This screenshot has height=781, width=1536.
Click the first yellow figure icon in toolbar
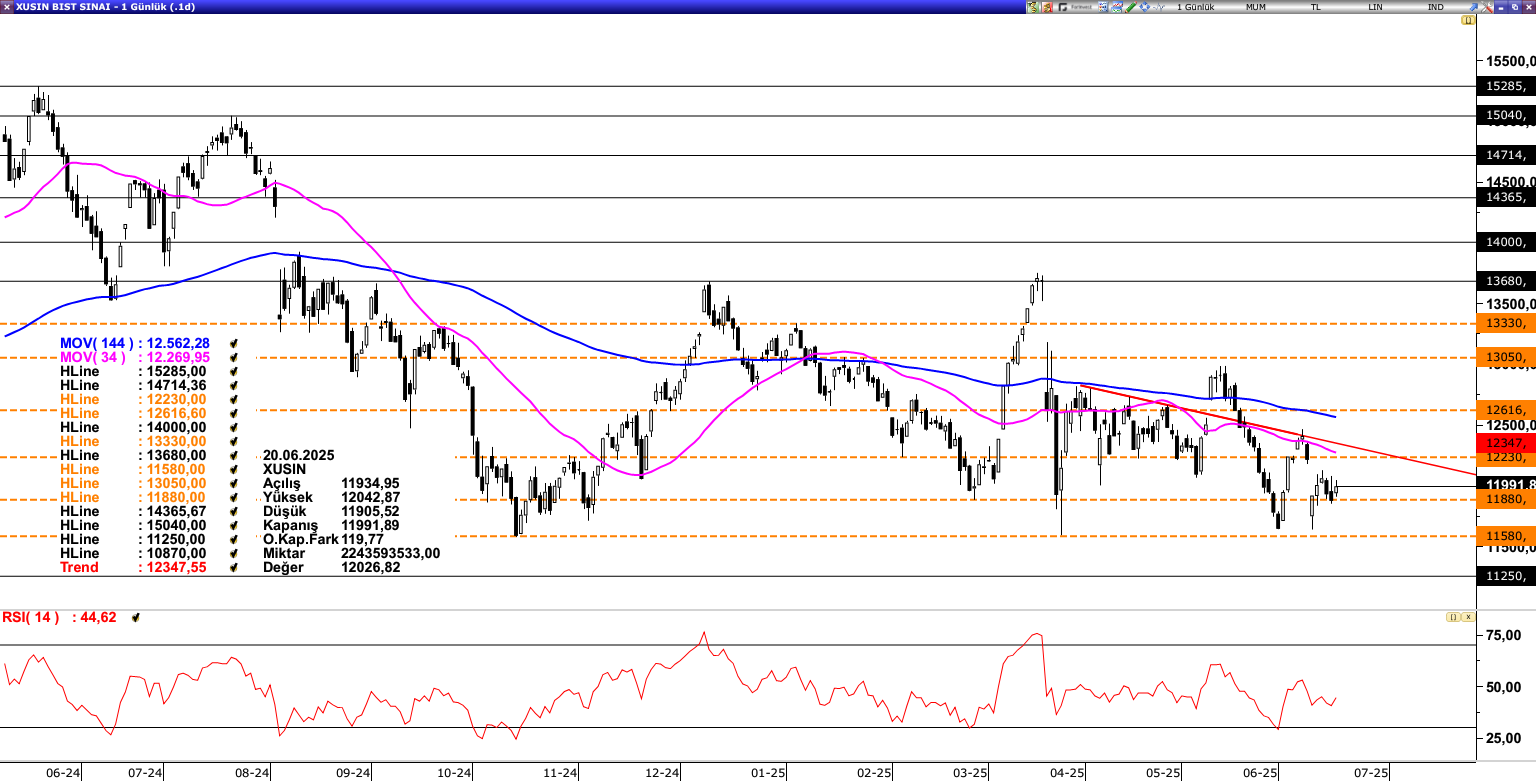pos(1033,7)
